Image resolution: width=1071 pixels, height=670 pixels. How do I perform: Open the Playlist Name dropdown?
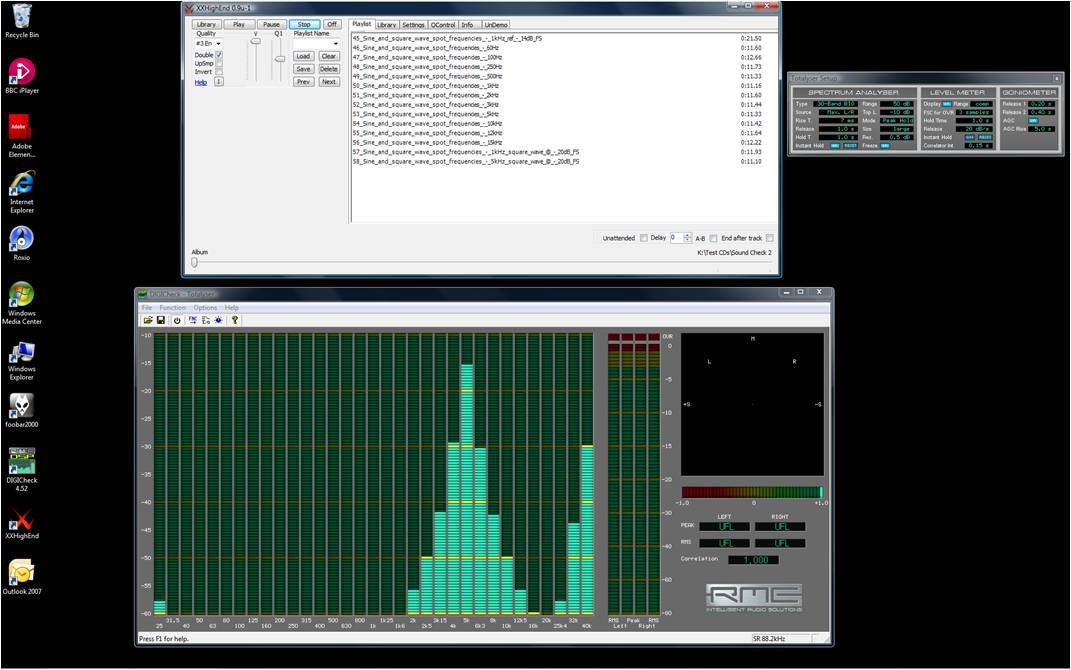point(316,43)
